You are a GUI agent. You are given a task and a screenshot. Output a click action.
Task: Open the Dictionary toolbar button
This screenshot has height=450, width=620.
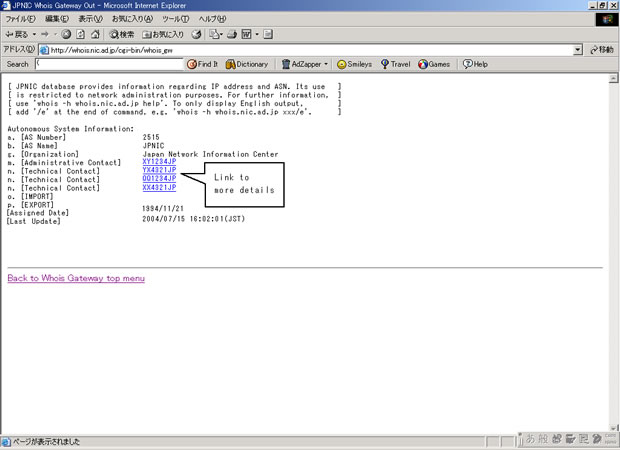point(247,64)
